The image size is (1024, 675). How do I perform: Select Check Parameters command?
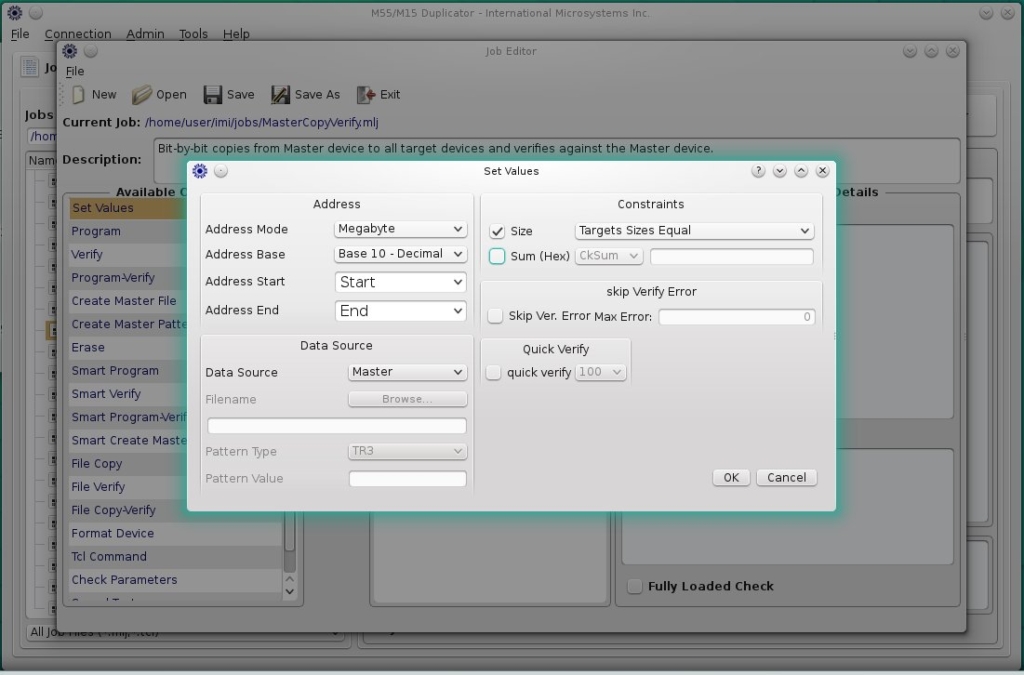point(176,580)
